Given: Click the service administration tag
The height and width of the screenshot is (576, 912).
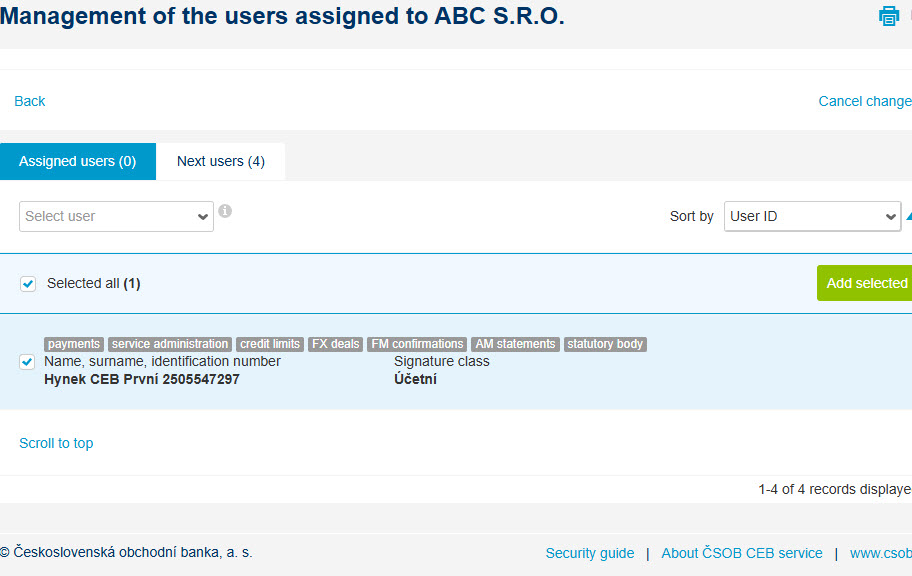Looking at the screenshot, I should [x=170, y=344].
